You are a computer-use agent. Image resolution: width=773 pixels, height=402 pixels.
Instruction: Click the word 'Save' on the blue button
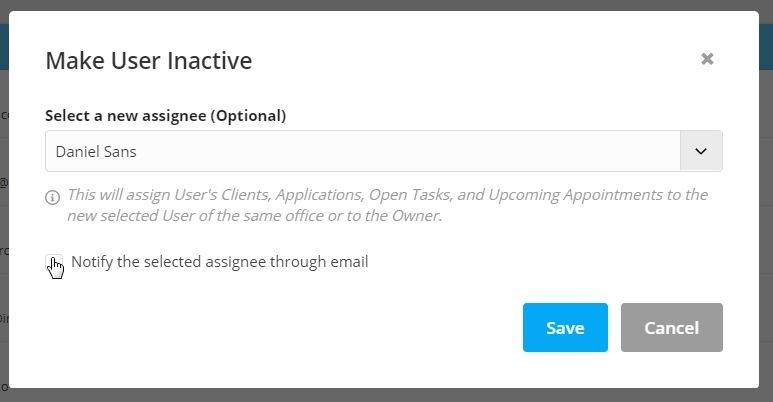(565, 328)
